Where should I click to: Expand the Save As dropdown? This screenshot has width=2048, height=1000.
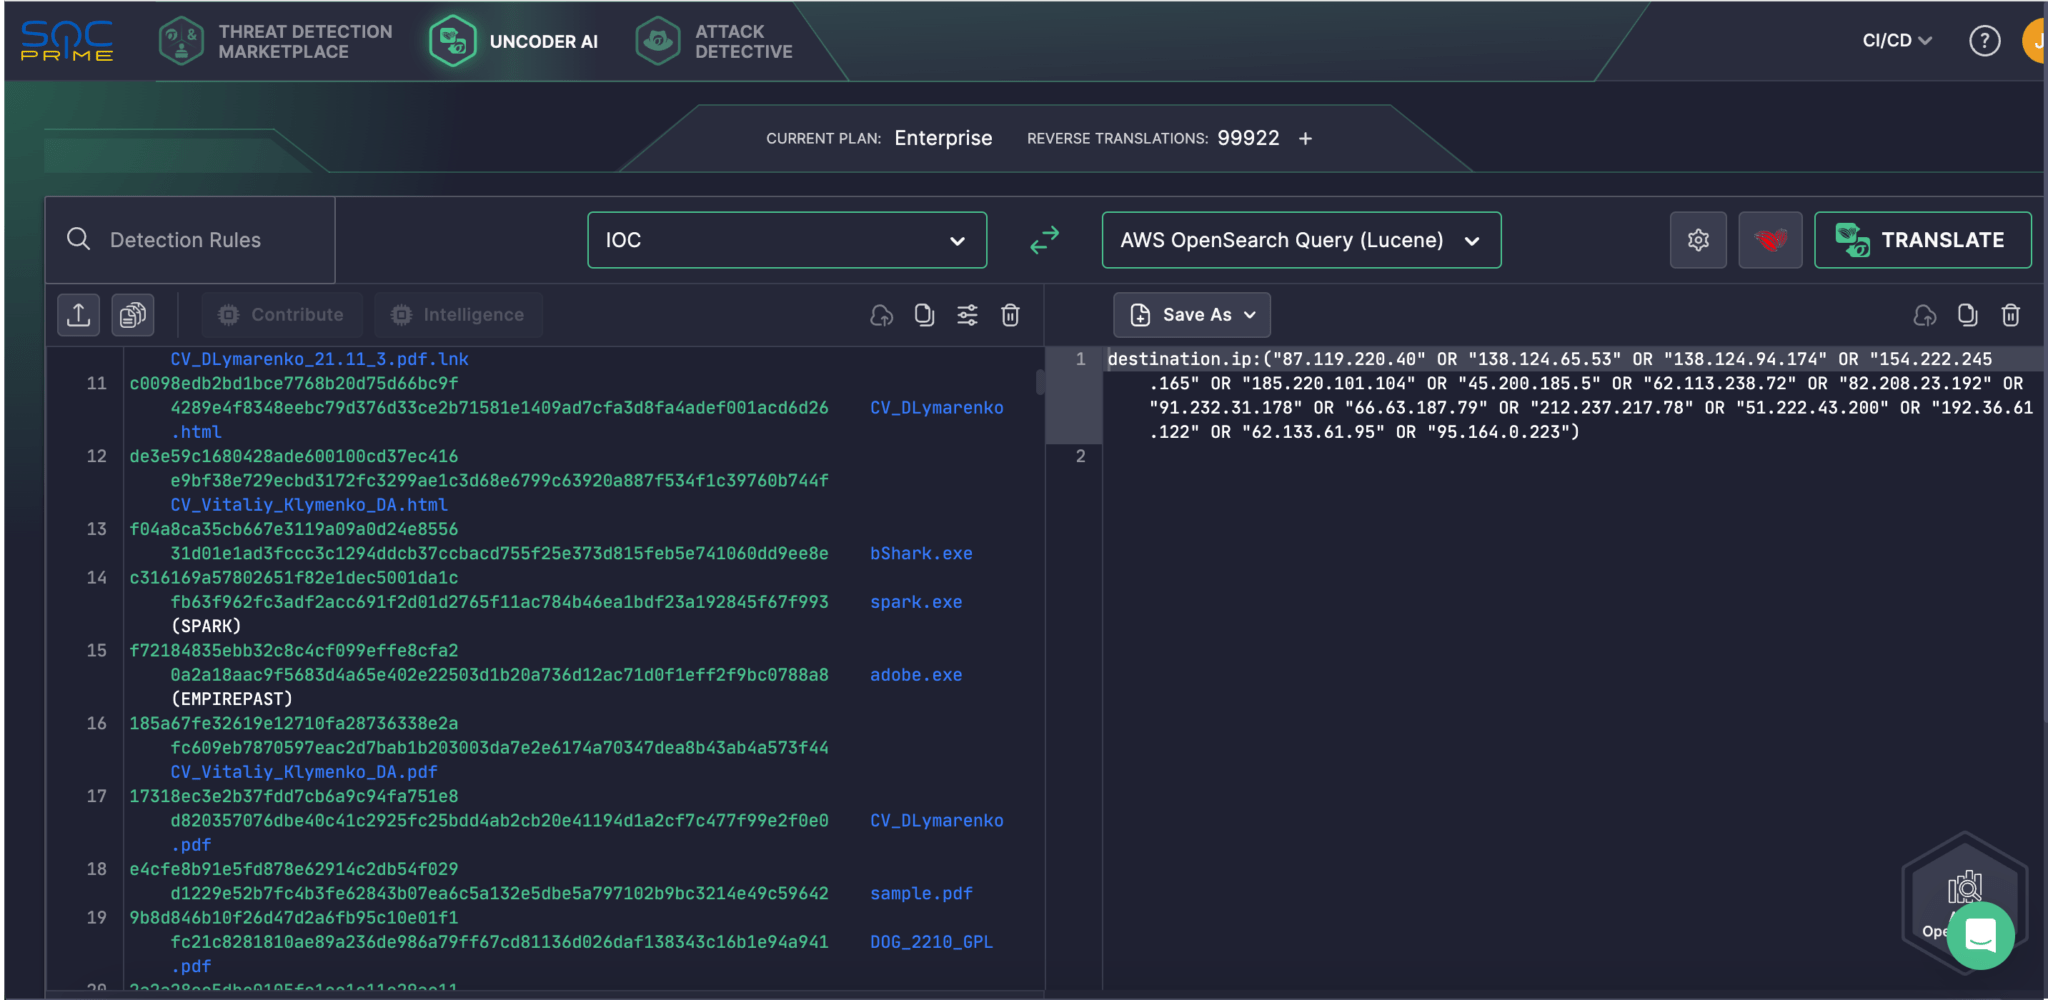coord(1191,315)
